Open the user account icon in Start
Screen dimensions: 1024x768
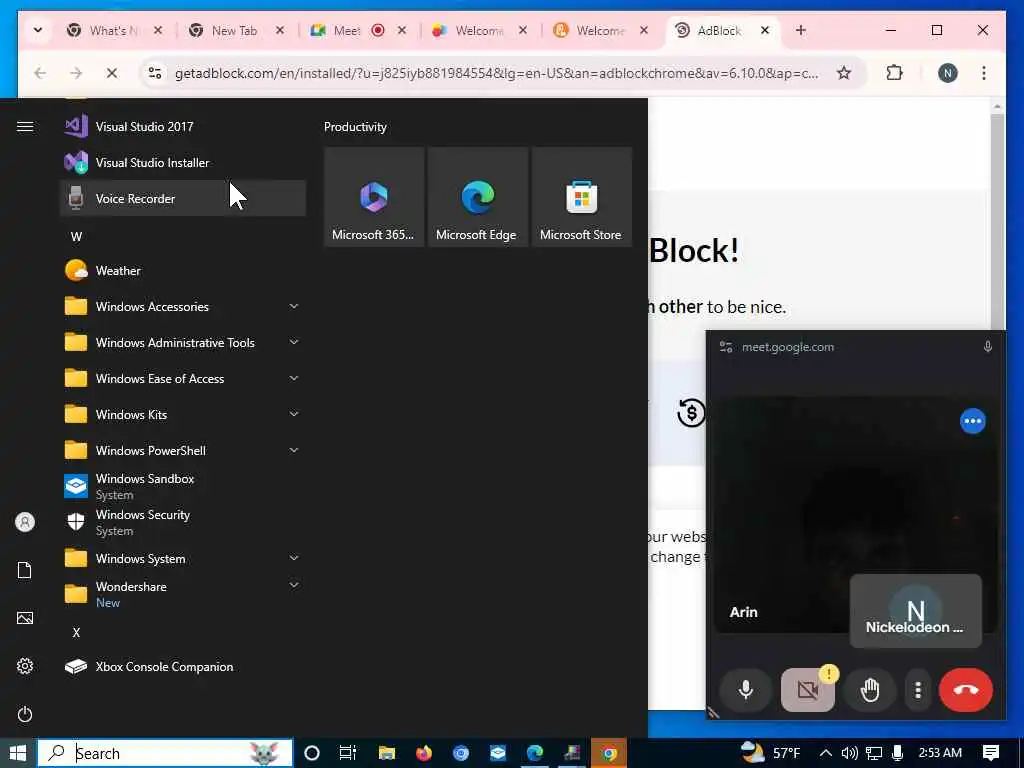(x=25, y=522)
